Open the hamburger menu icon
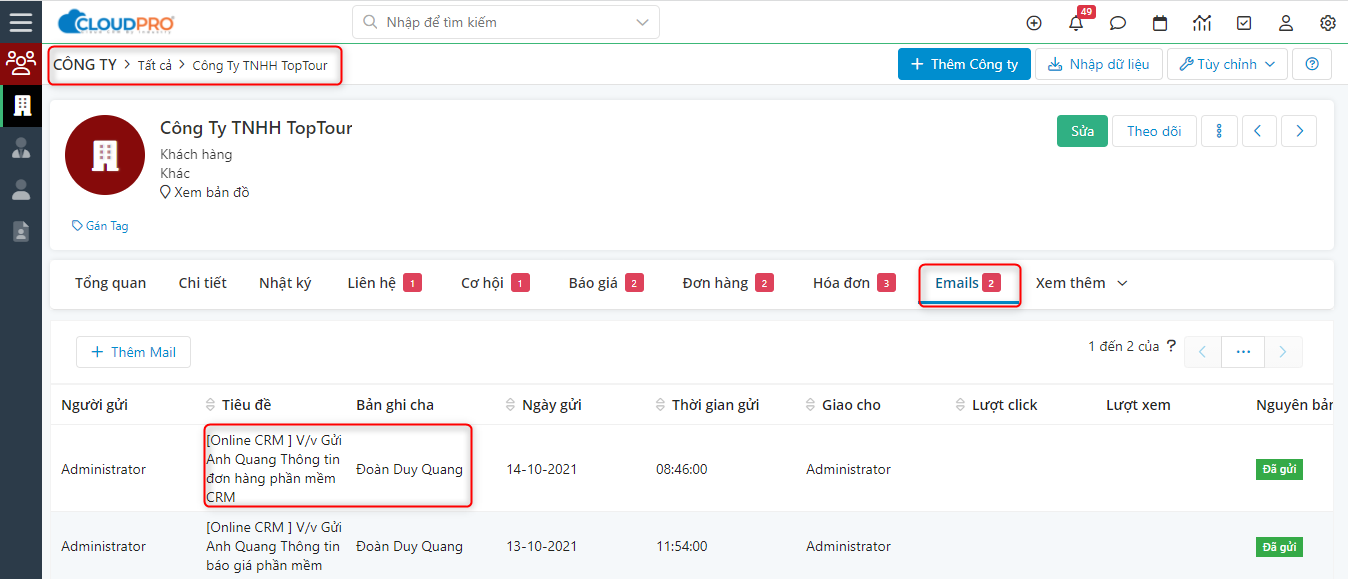The width and height of the screenshot is (1348, 579). pyautogui.click(x=20, y=22)
